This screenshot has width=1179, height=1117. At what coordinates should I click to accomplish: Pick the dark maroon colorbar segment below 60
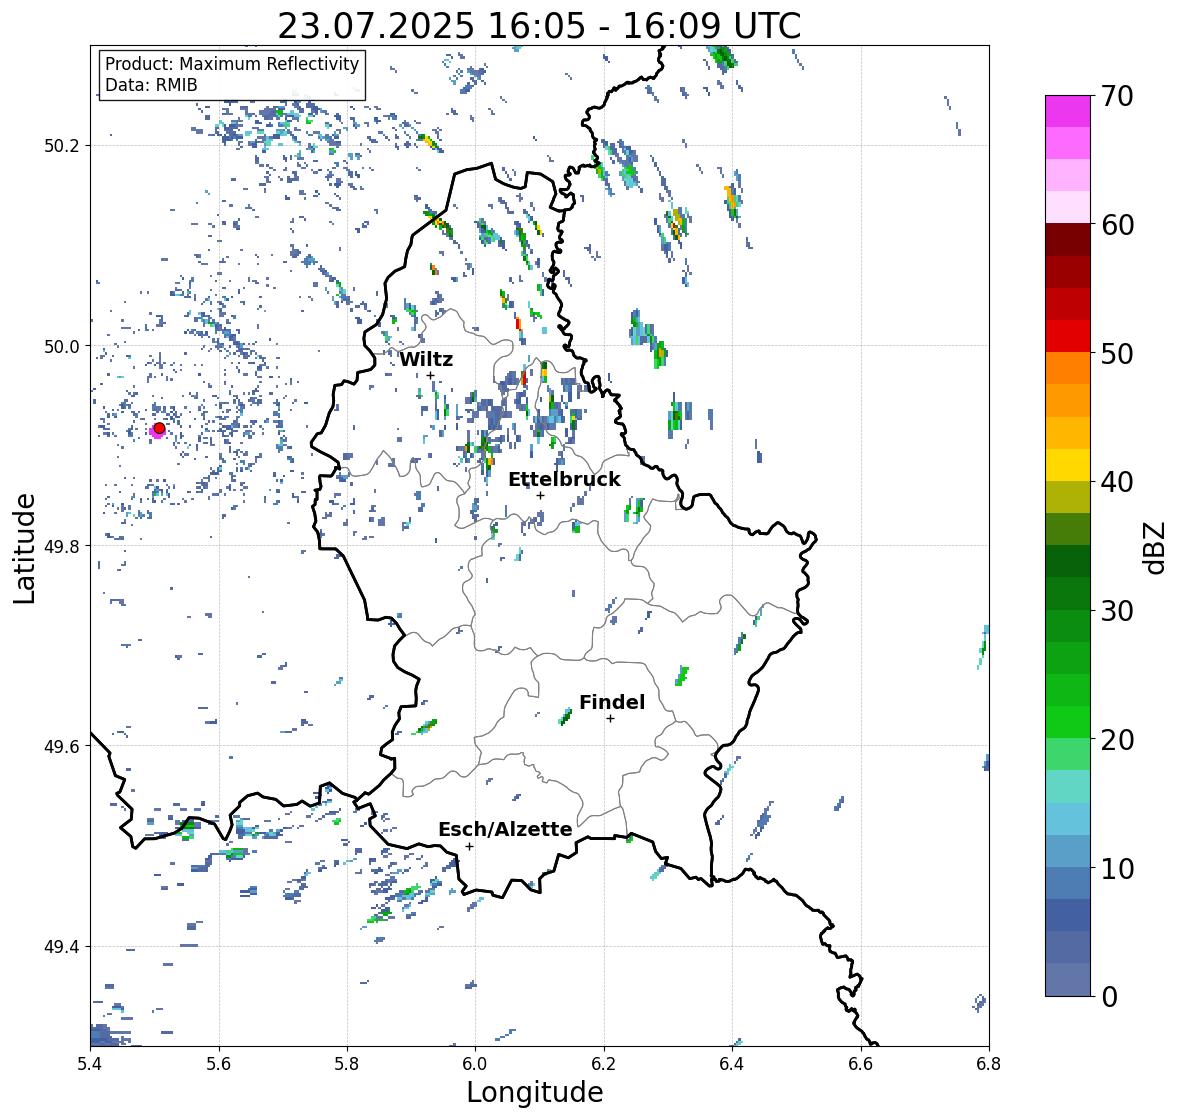click(1068, 240)
